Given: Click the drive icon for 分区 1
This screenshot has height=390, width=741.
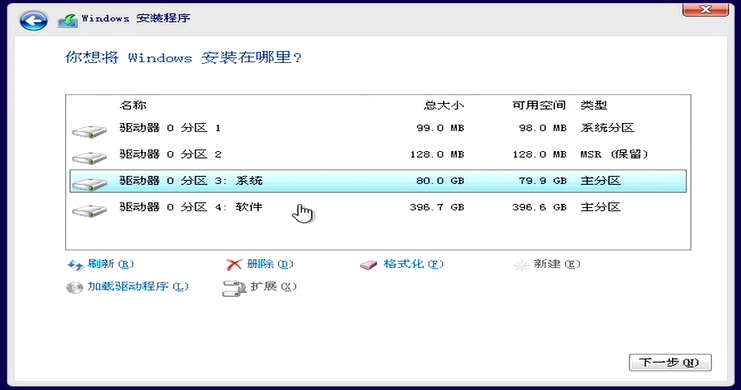Looking at the screenshot, I should coord(89,131).
